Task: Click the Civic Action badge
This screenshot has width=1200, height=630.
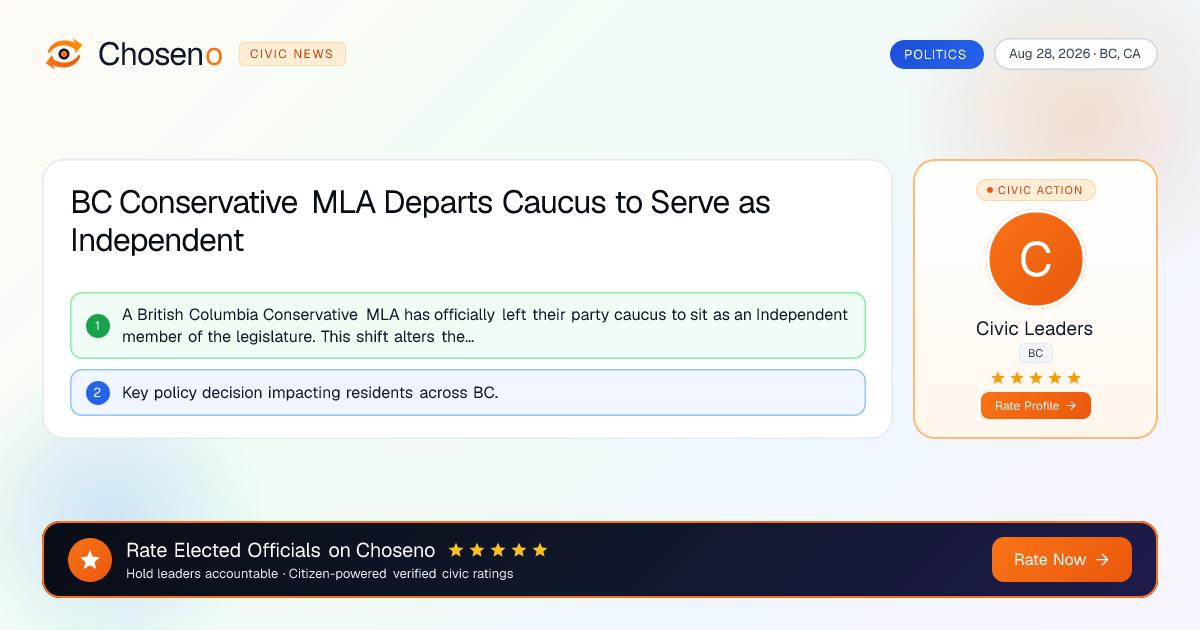Action: click(x=1035, y=190)
